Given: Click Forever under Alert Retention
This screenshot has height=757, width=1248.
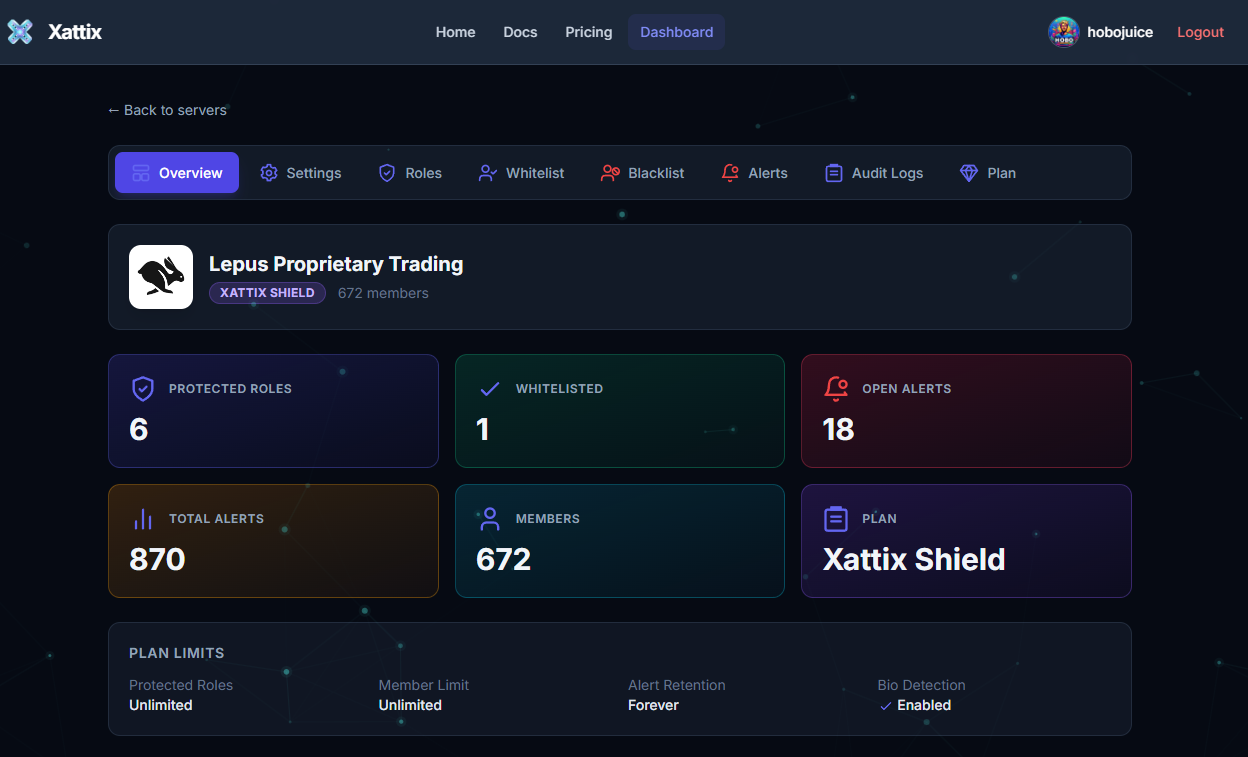Looking at the screenshot, I should click(x=653, y=705).
